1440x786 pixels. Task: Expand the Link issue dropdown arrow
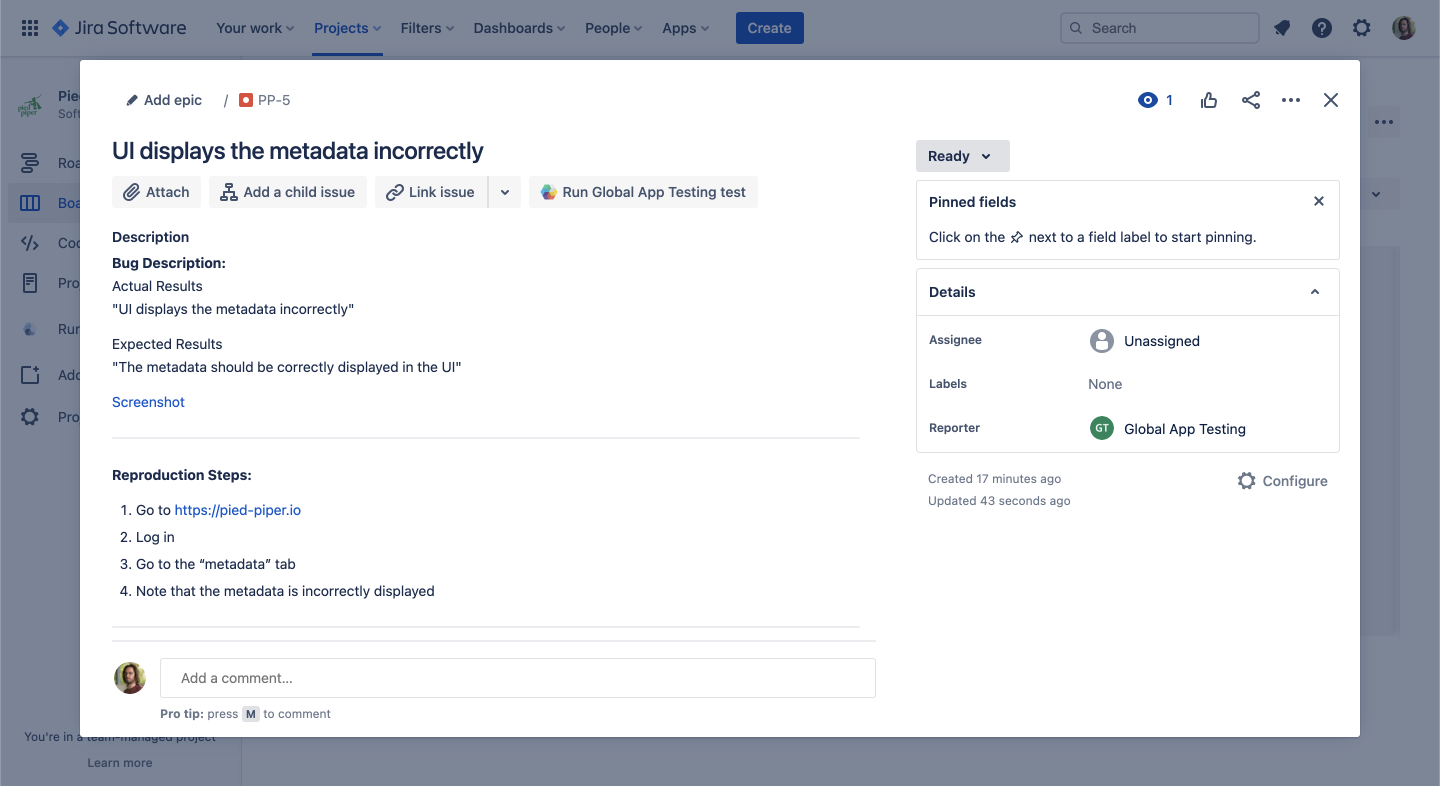pos(505,192)
